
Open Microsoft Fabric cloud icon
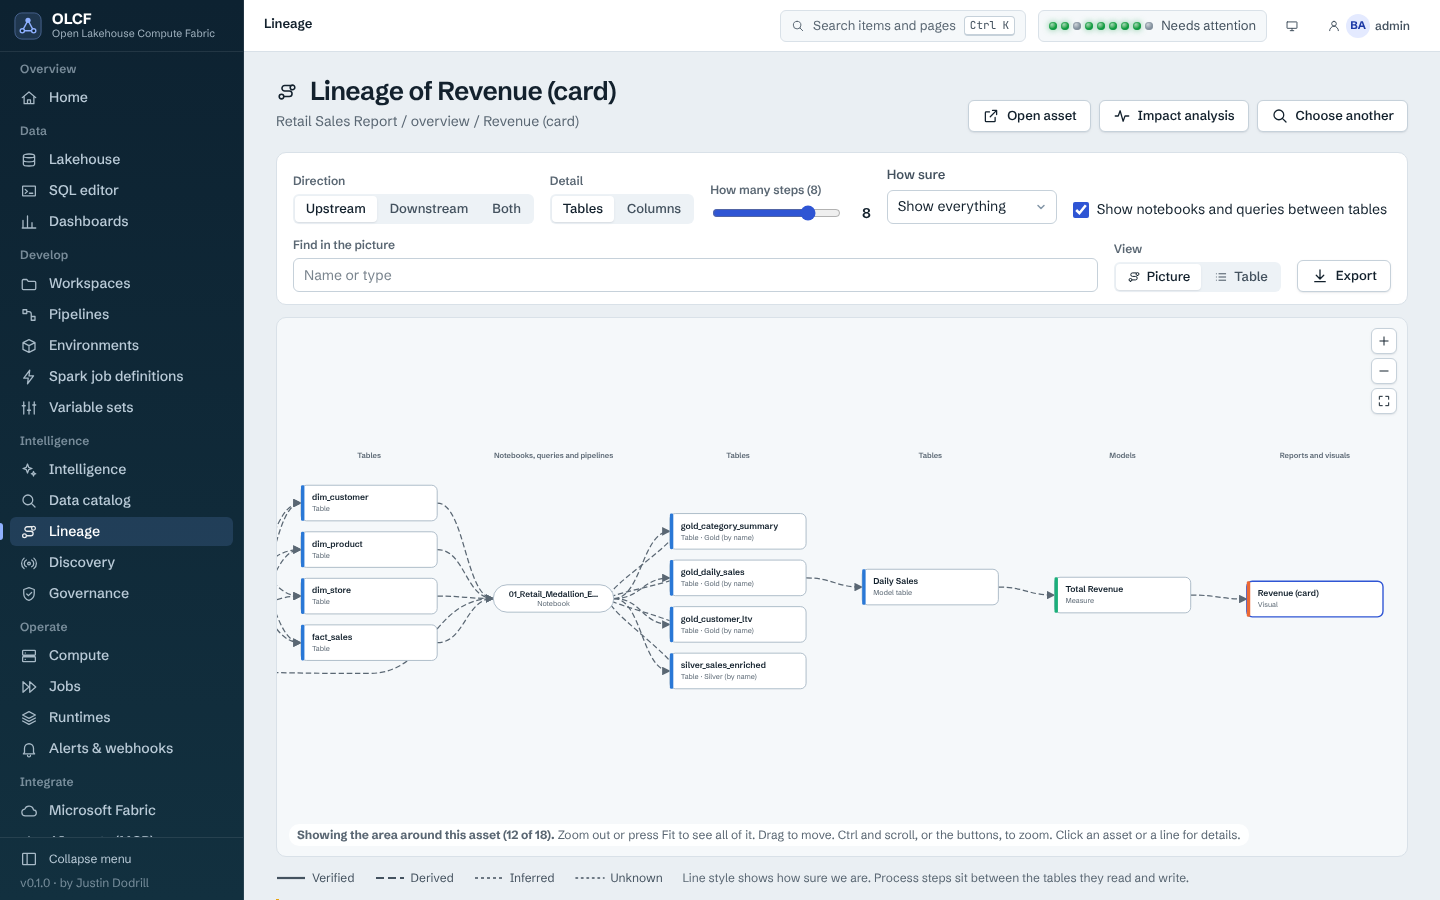point(29,810)
